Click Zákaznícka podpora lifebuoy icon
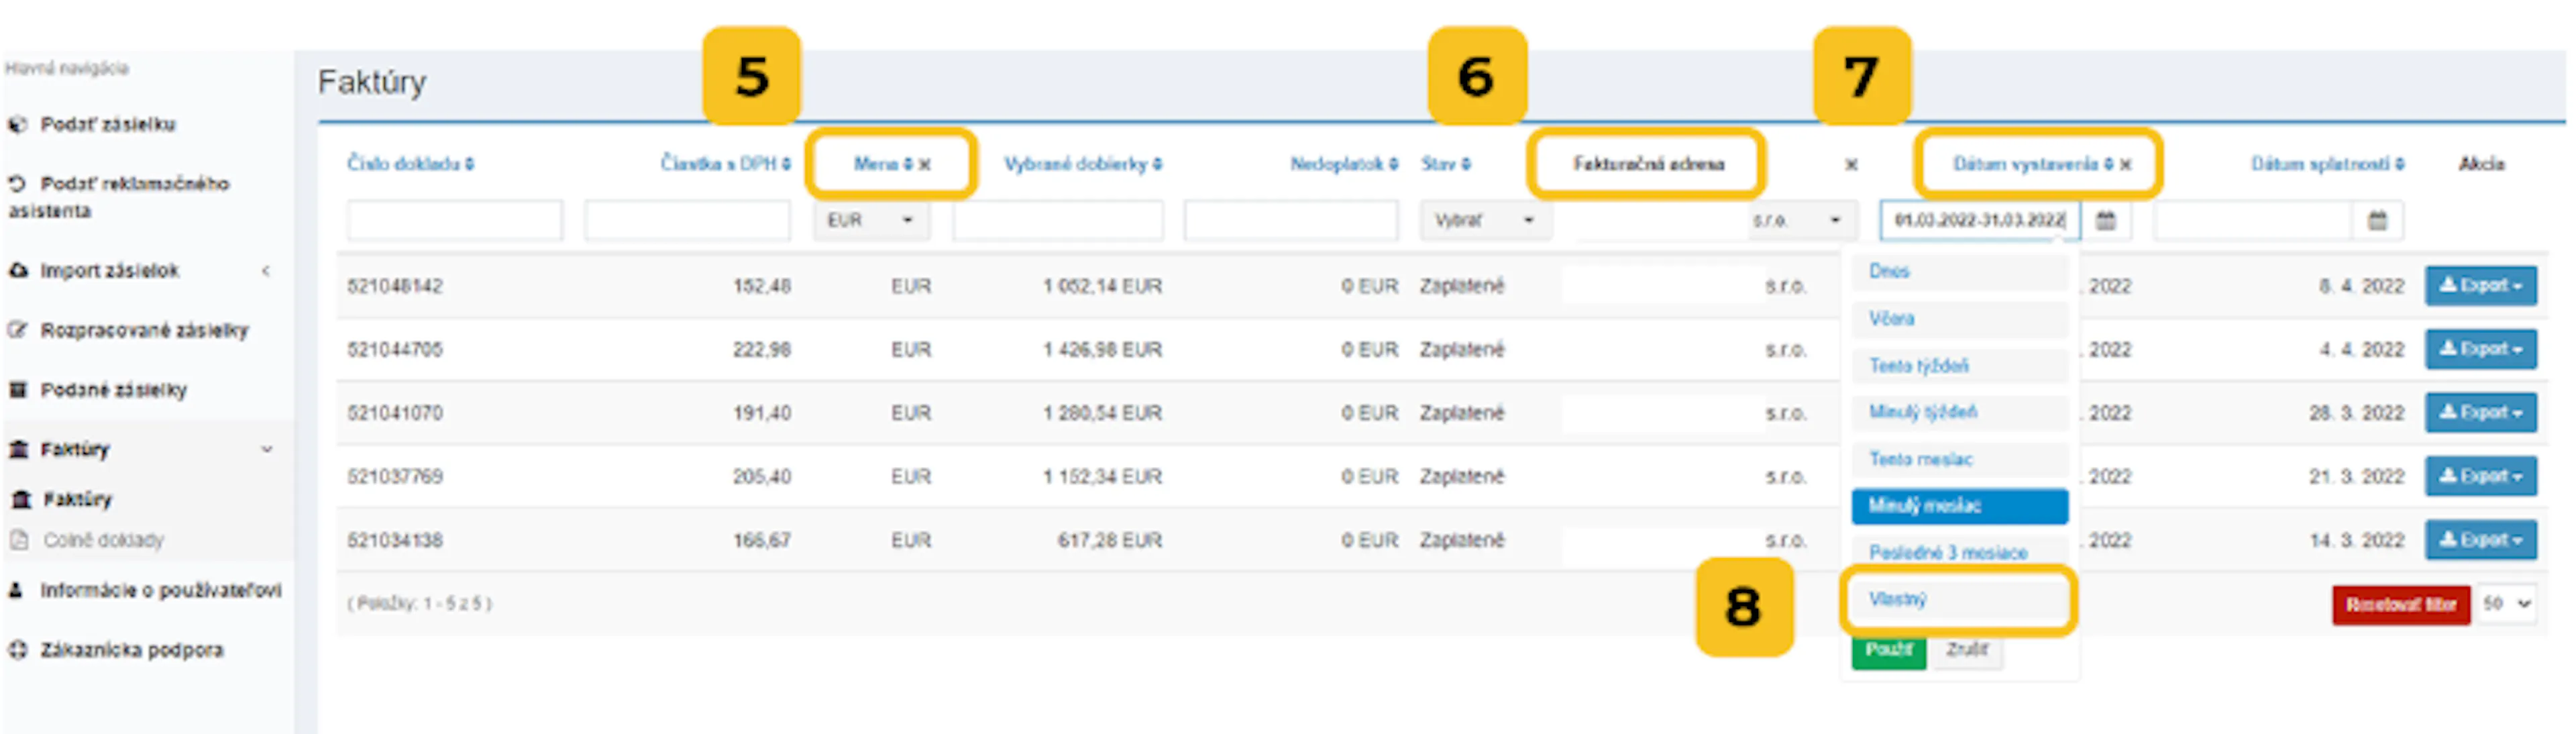This screenshot has height=734, width=2576. (x=17, y=649)
